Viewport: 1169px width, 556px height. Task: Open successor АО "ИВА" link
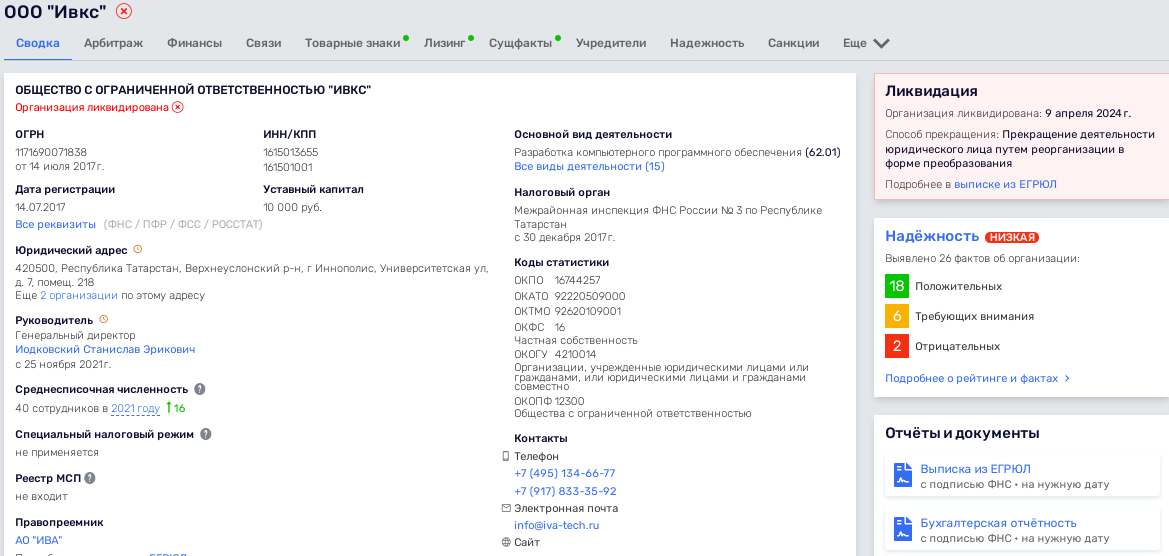(39, 540)
